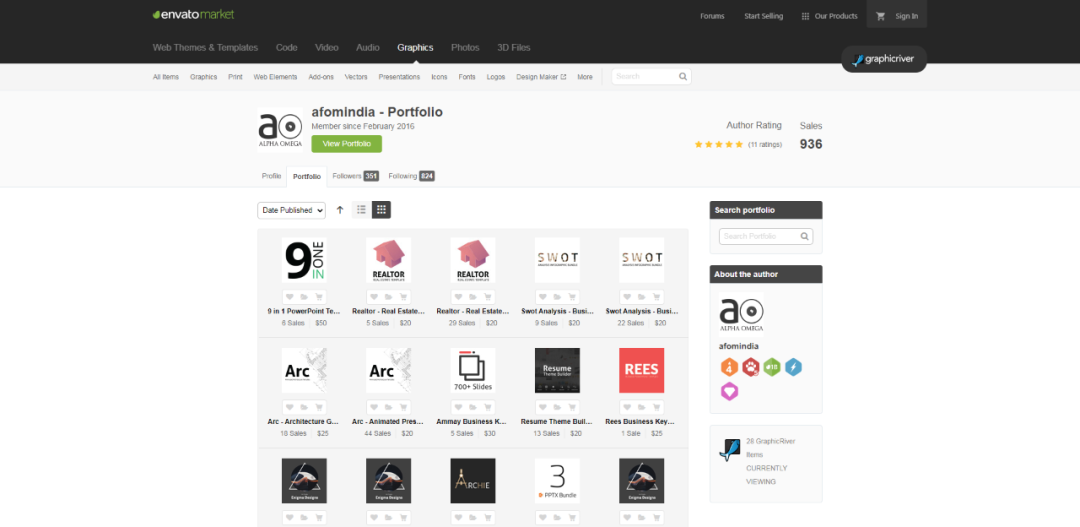
Task: Focus the top Search input field
Action: (x=651, y=76)
